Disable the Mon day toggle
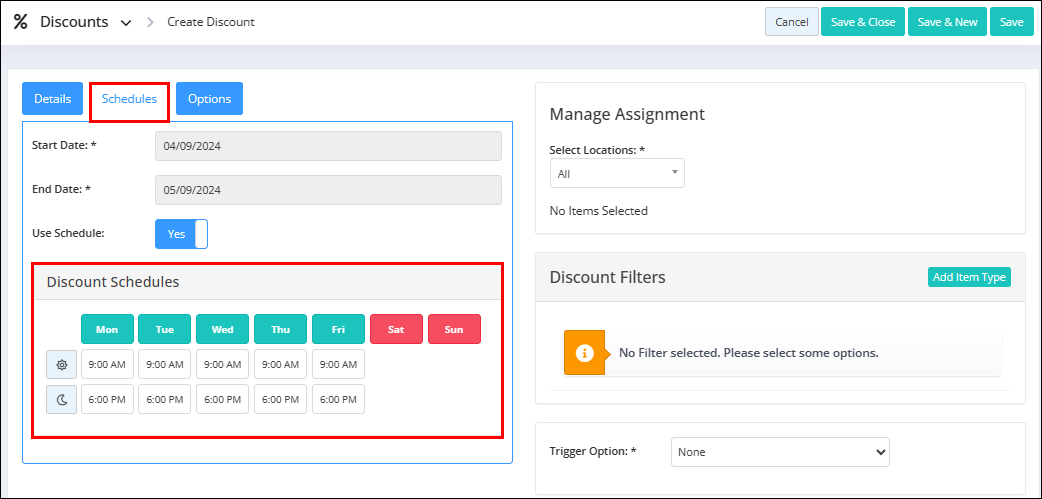 click(107, 329)
